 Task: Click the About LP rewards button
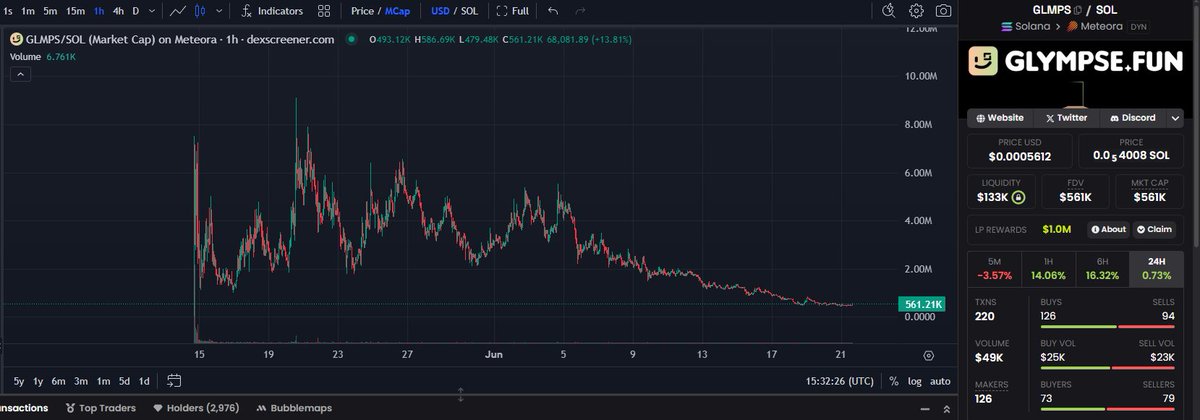1107,229
